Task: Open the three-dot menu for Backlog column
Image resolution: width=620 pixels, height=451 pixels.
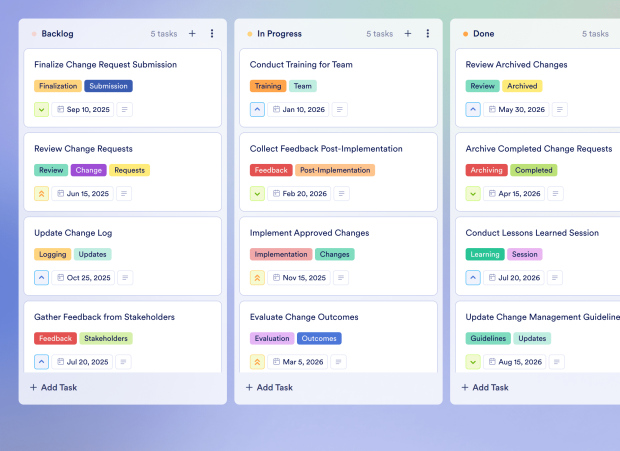Action: [x=212, y=33]
